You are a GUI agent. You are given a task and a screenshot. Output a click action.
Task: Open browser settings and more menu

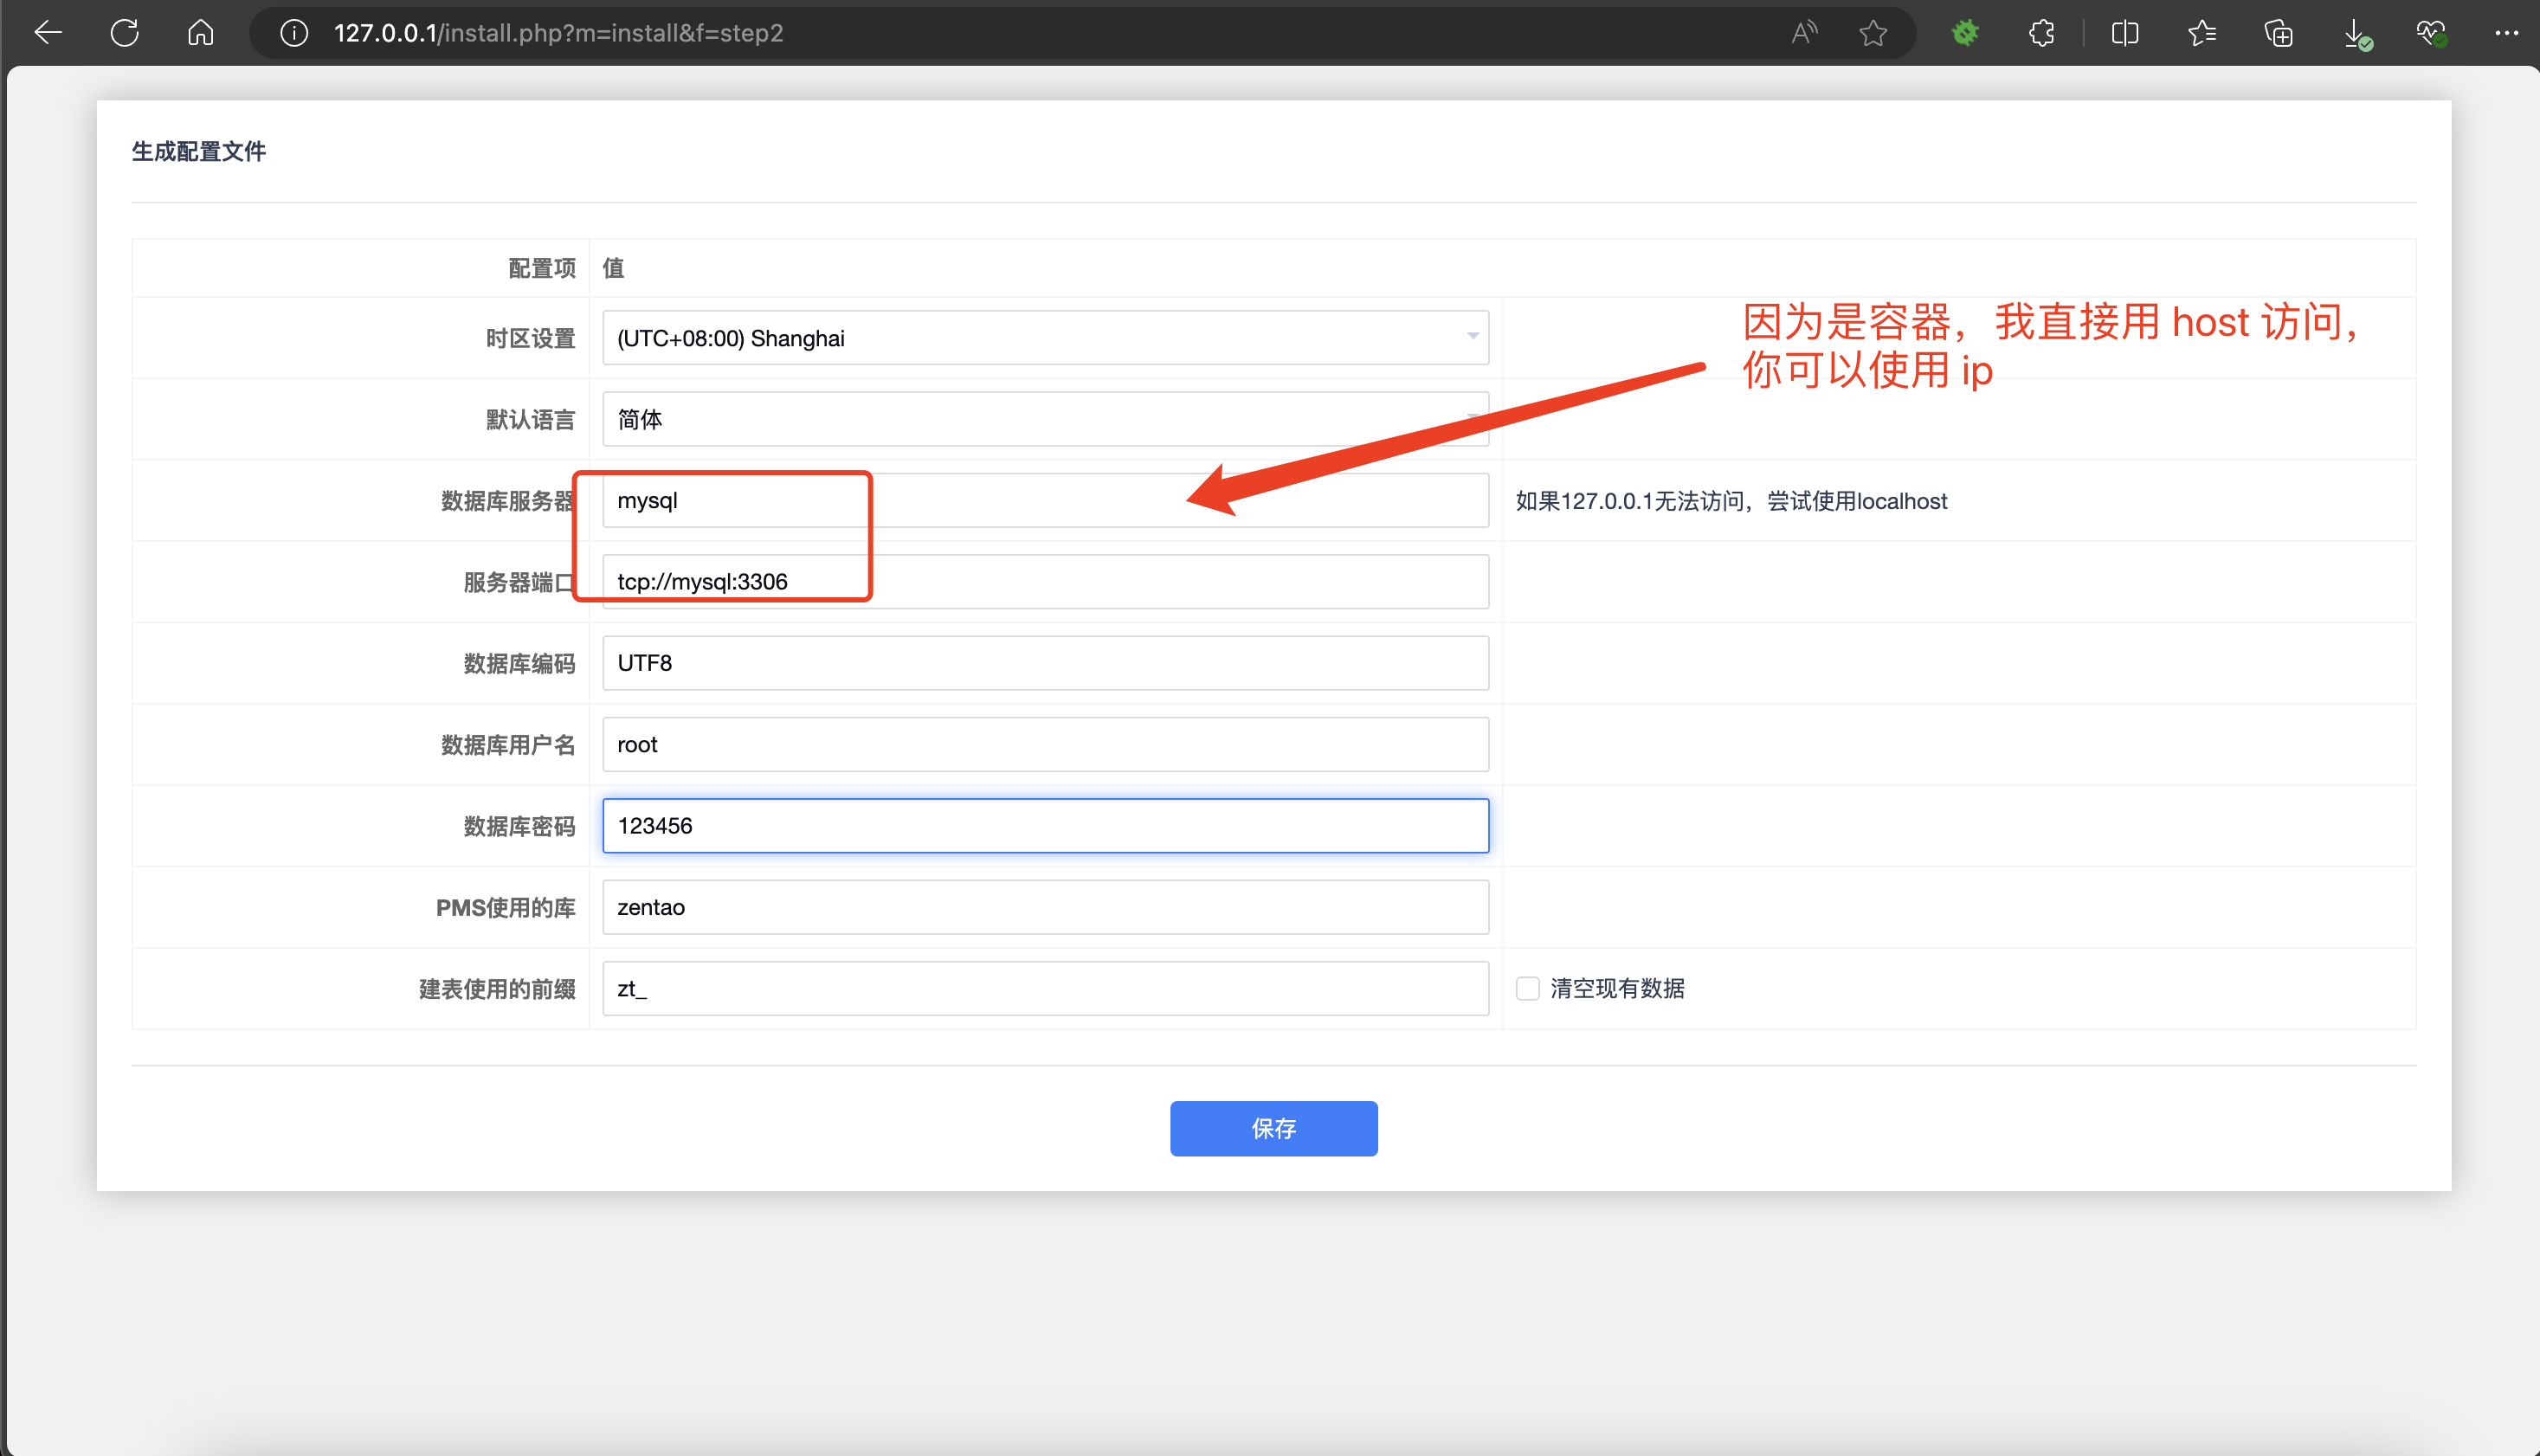[x=2506, y=33]
